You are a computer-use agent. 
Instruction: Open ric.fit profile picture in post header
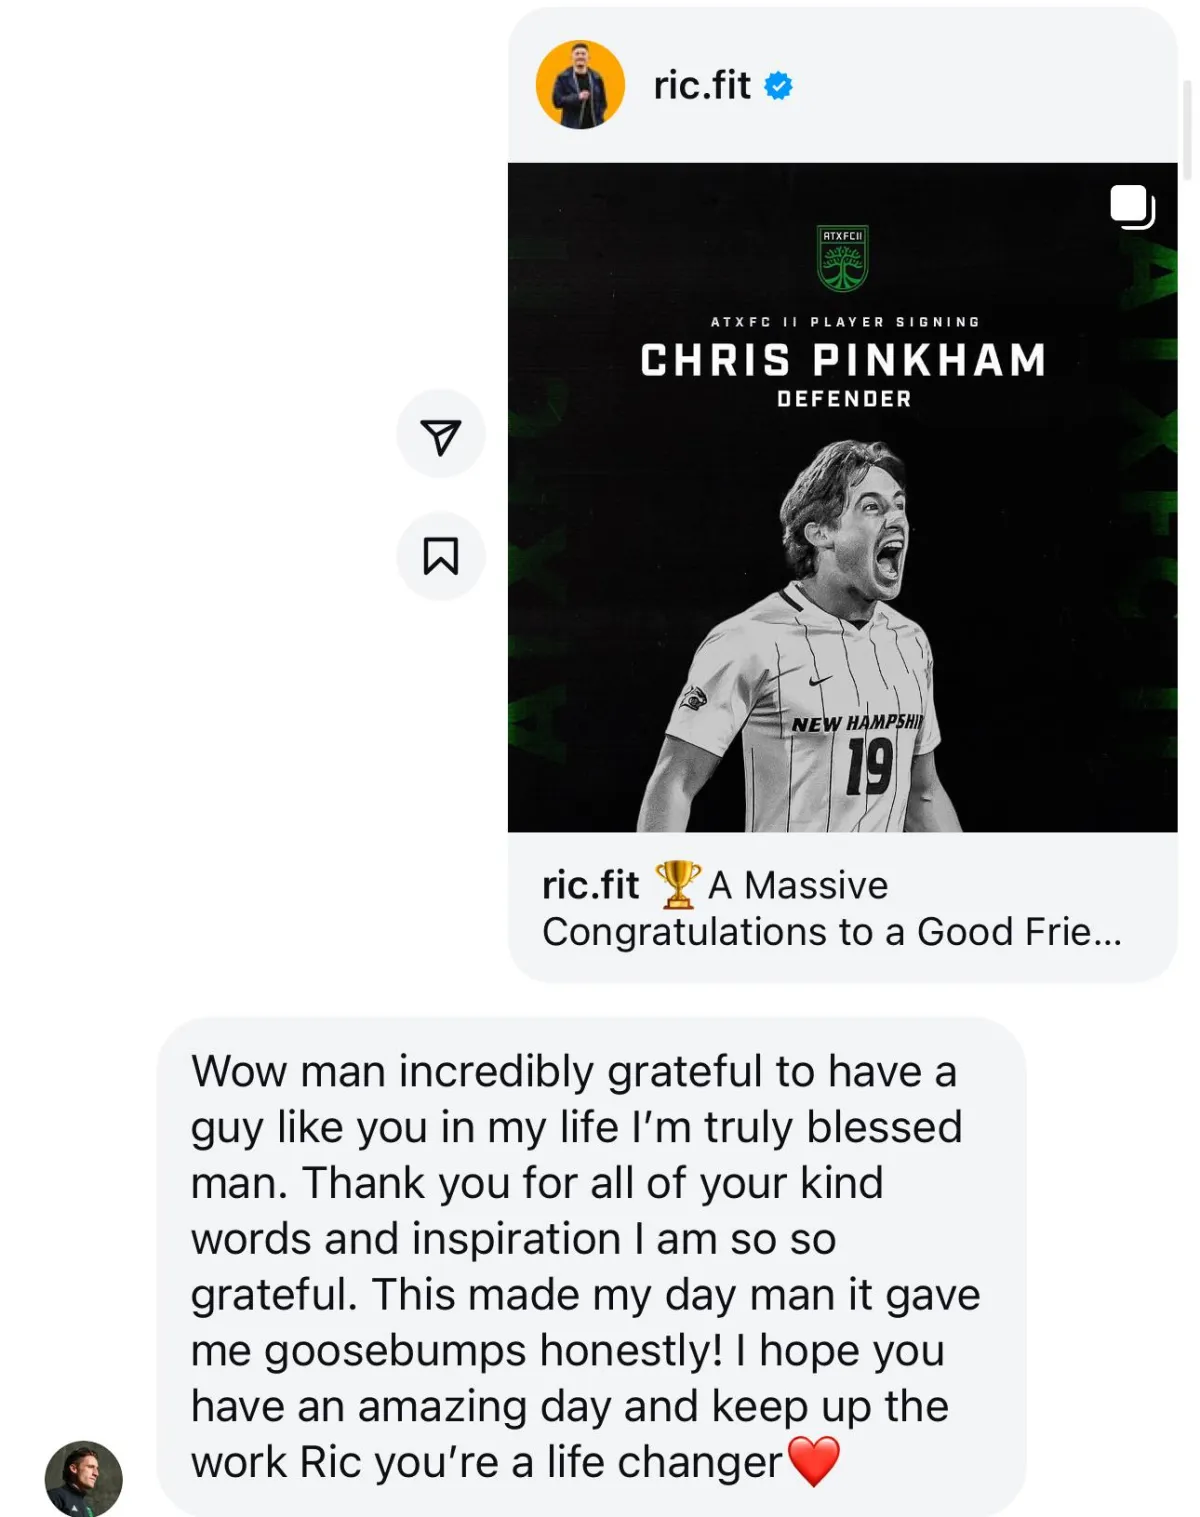point(580,85)
